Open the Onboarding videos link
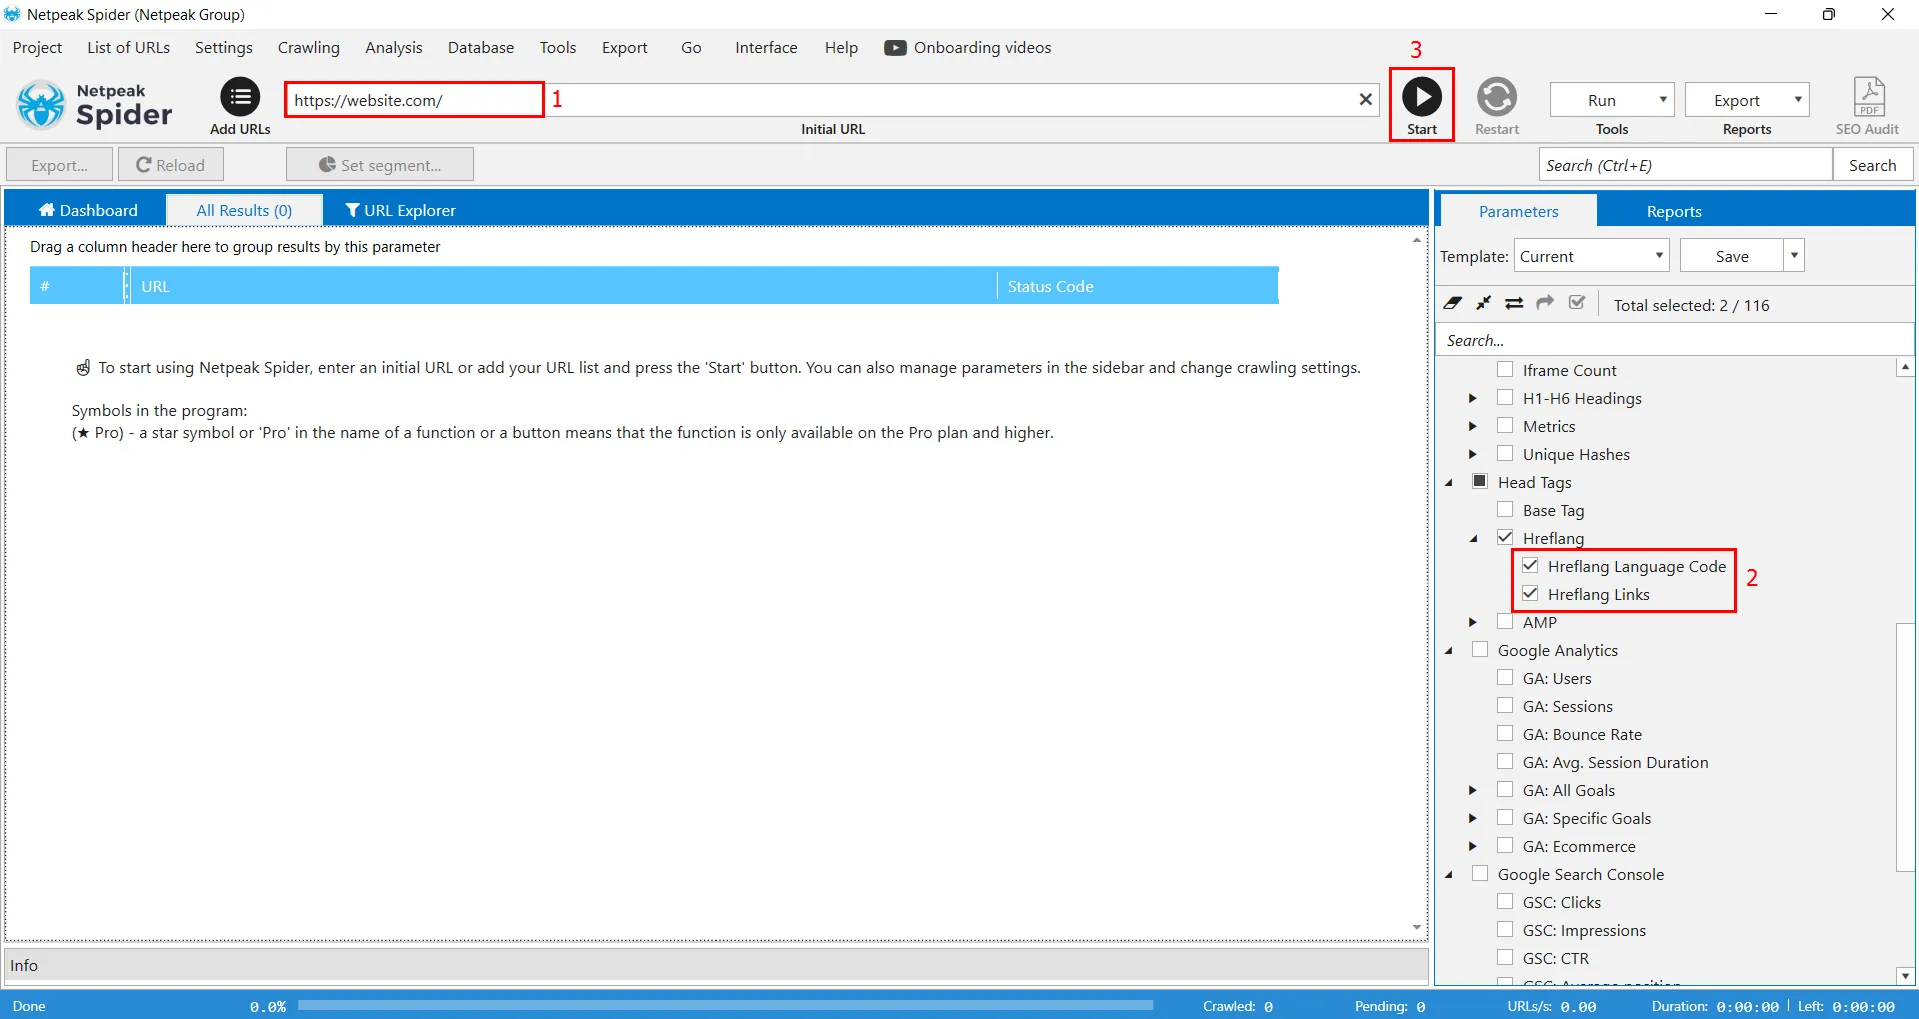This screenshot has width=1919, height=1019. 968,47
